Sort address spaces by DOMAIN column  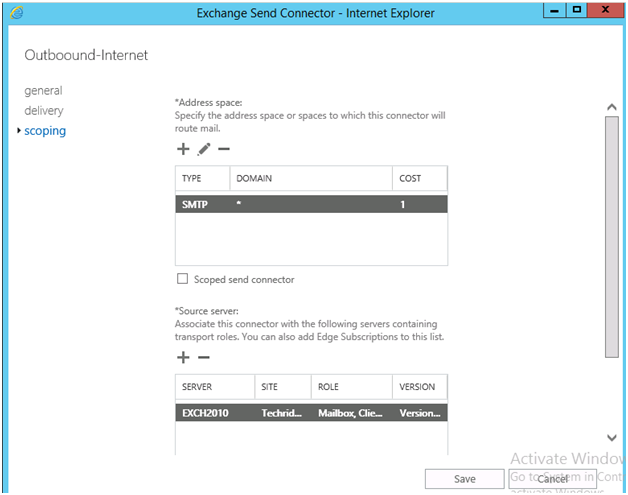point(311,178)
